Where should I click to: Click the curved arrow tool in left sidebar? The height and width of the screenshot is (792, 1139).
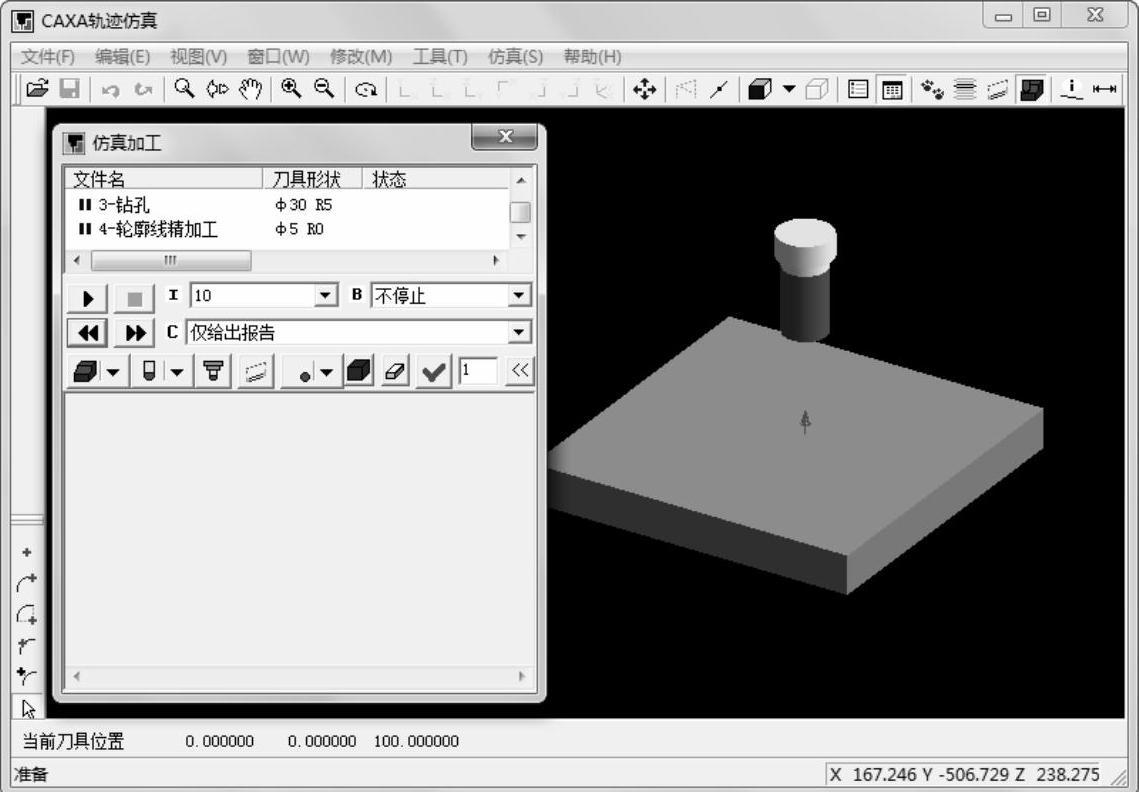tap(27, 583)
